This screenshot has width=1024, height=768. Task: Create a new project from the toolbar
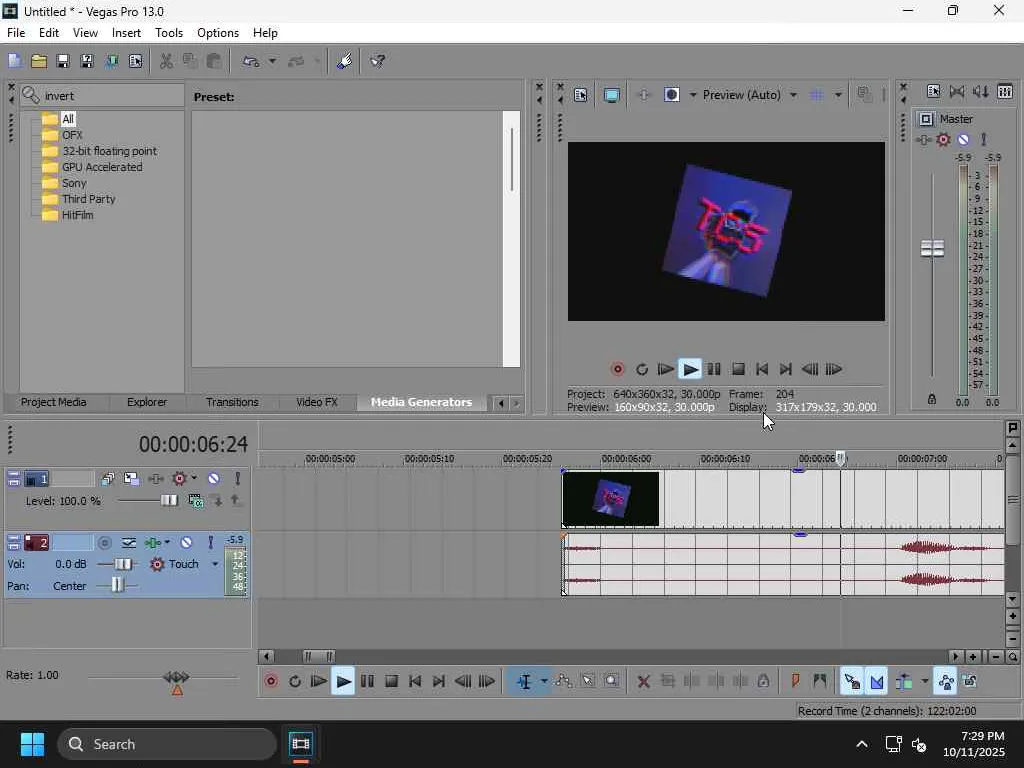pos(14,61)
